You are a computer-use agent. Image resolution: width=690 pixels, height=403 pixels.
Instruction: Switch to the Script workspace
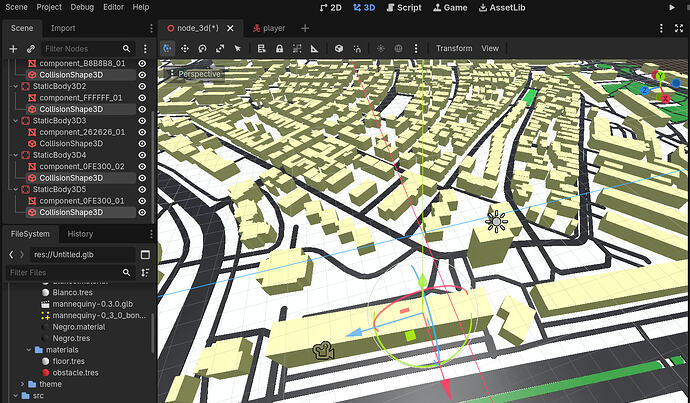402,7
